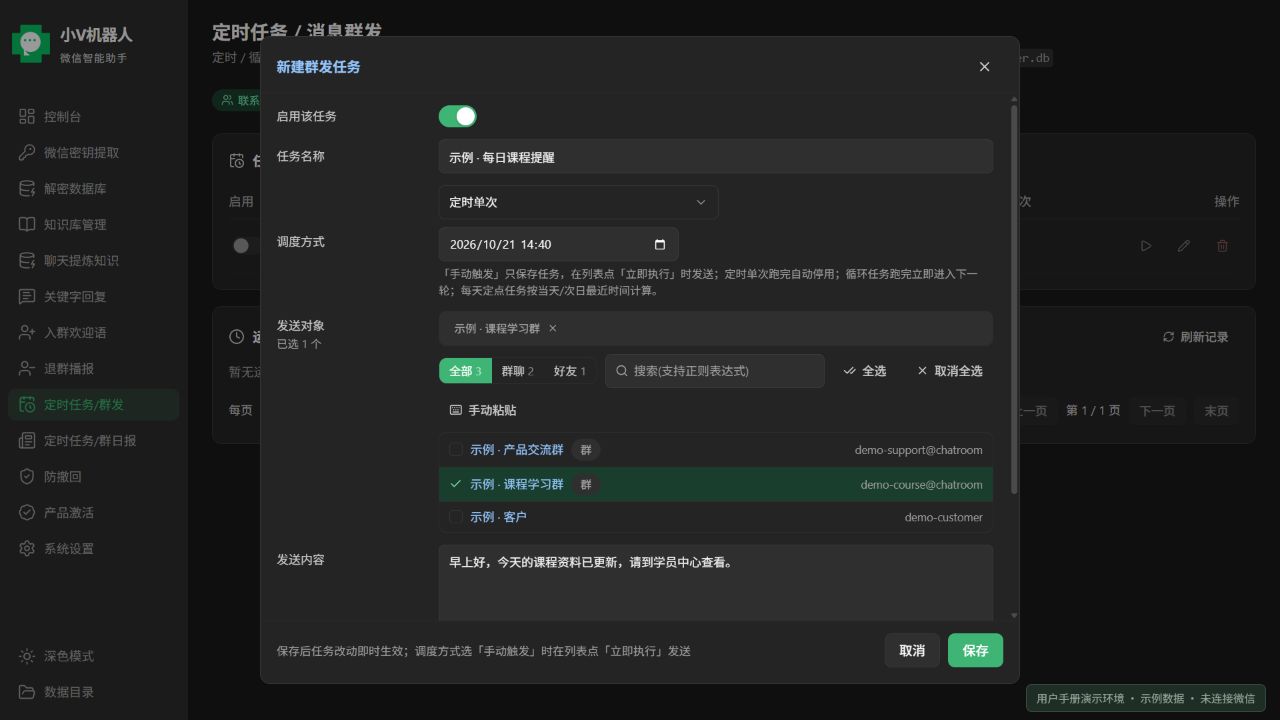Click the 退群播报 sidebar icon
Image resolution: width=1280 pixels, height=720 pixels.
point(27,369)
